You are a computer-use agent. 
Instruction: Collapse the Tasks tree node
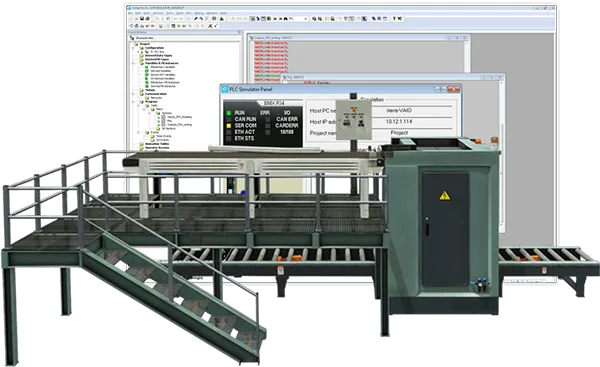coord(138,106)
